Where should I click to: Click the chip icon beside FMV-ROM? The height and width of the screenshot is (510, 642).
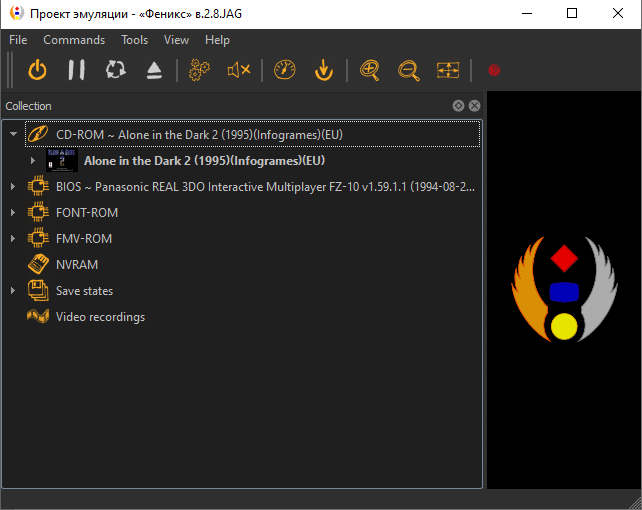[38, 239]
